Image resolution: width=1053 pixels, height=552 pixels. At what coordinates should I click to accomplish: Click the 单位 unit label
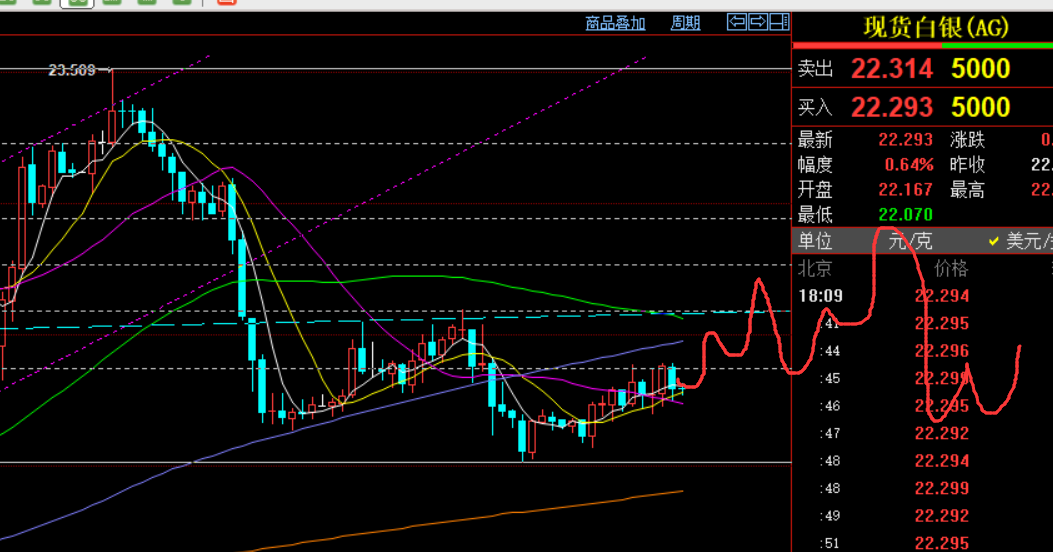coord(815,241)
